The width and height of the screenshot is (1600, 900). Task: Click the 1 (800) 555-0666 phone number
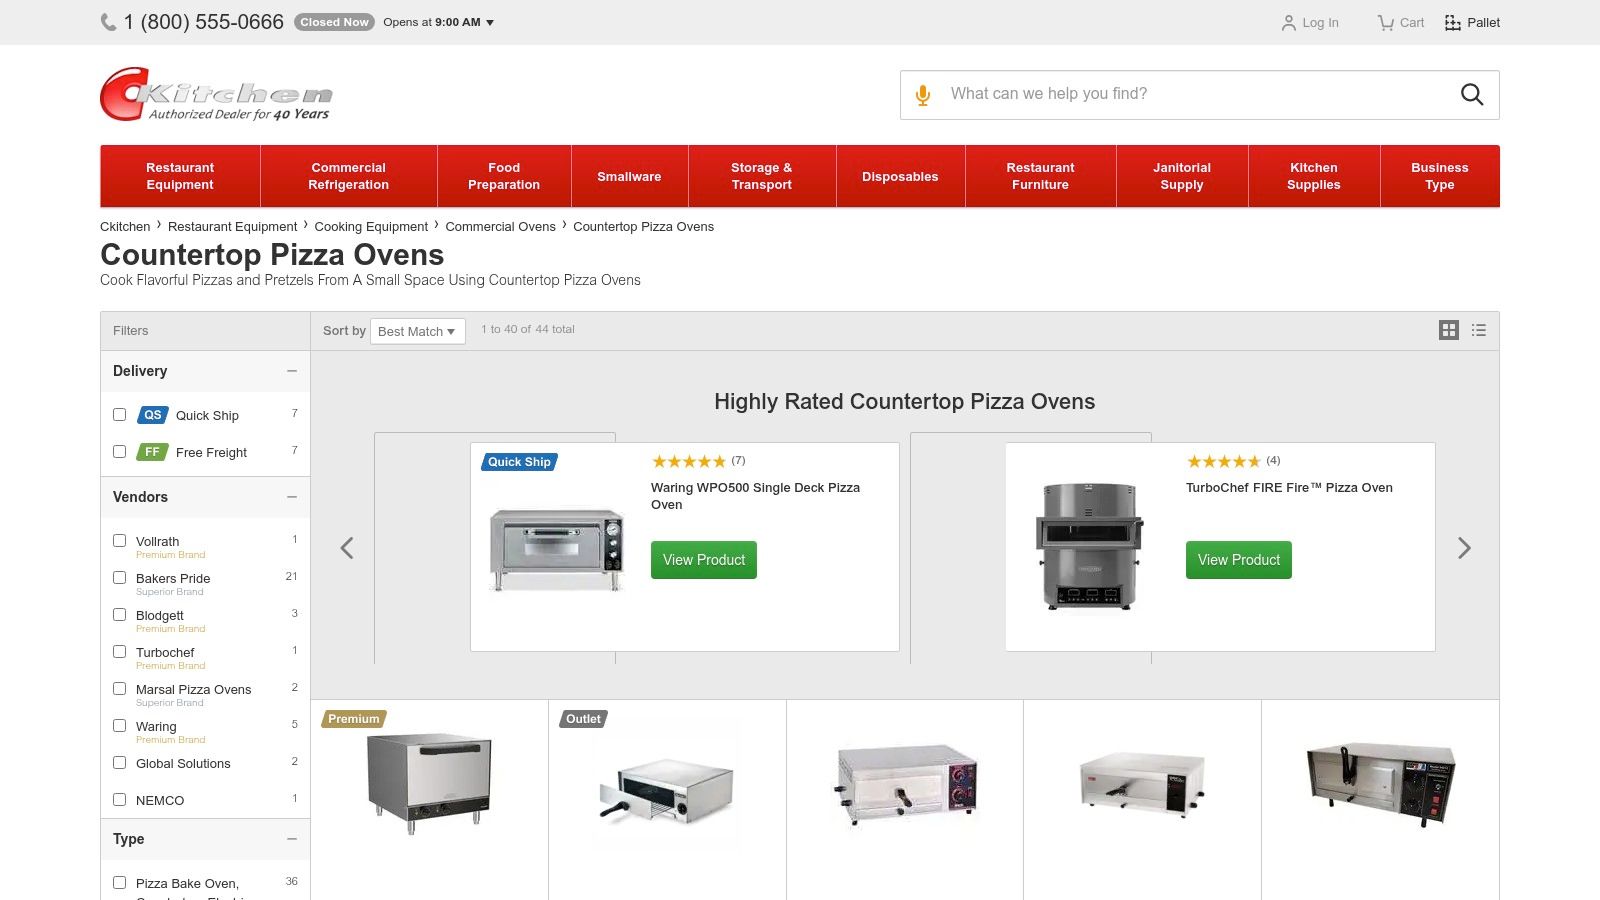click(204, 22)
